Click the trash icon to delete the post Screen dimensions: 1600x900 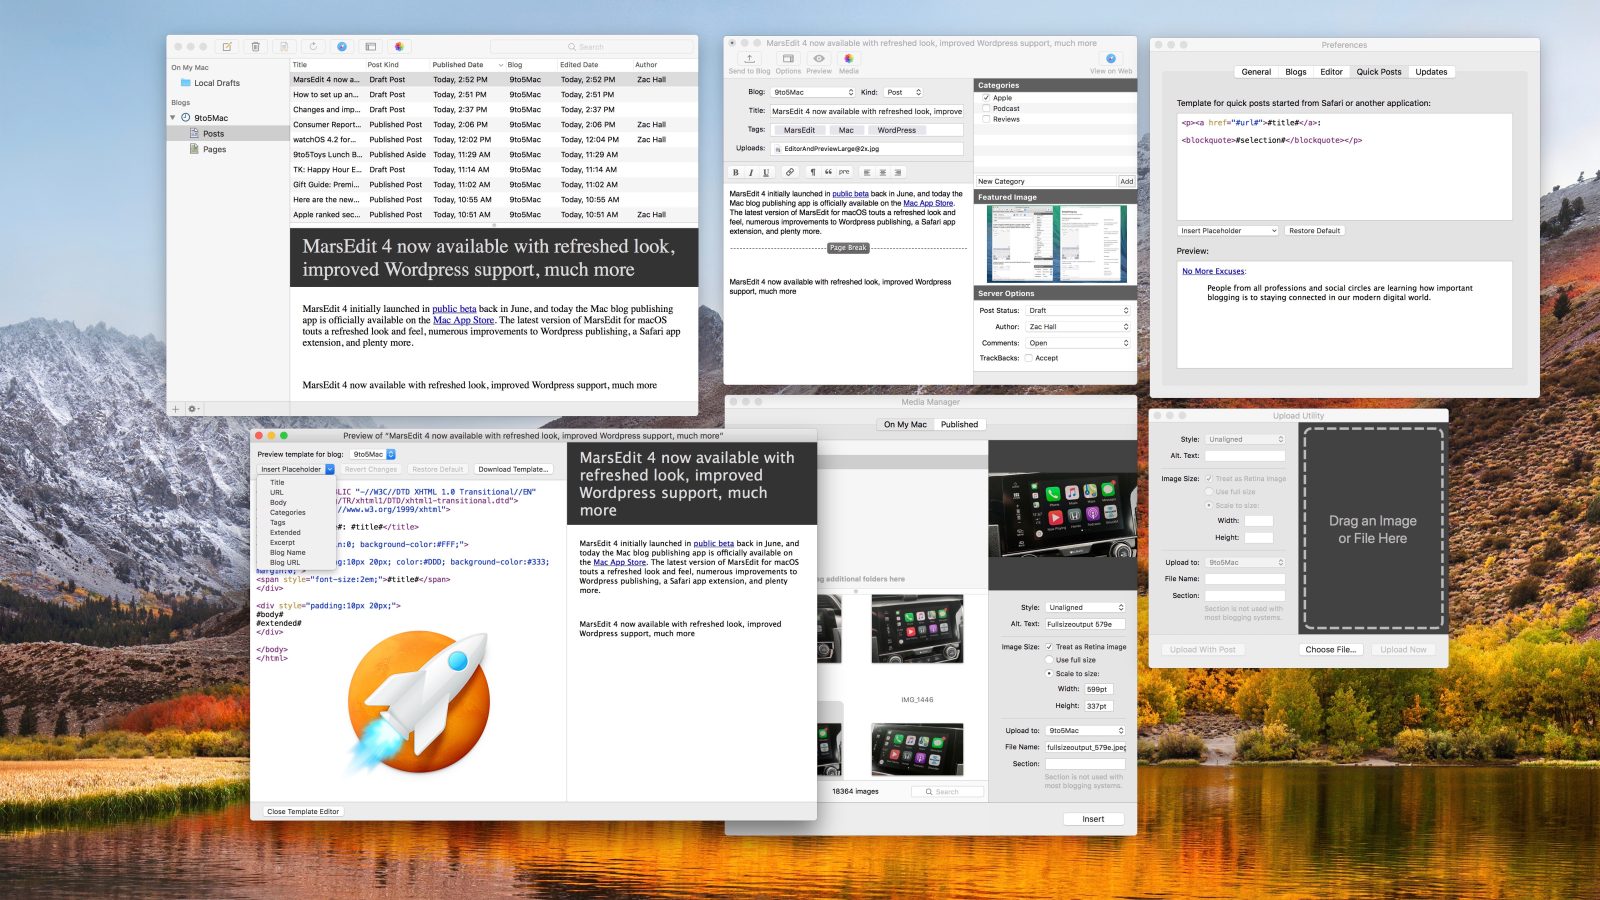(256, 47)
